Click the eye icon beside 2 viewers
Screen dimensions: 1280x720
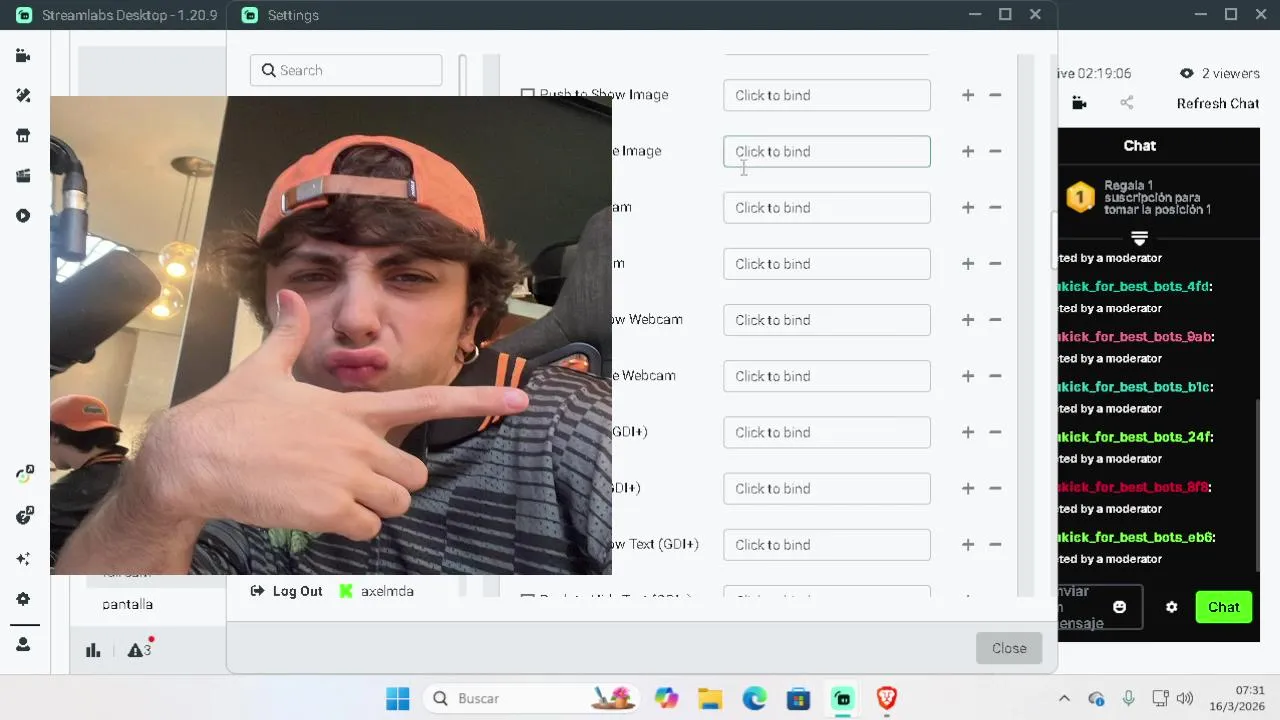1186,73
